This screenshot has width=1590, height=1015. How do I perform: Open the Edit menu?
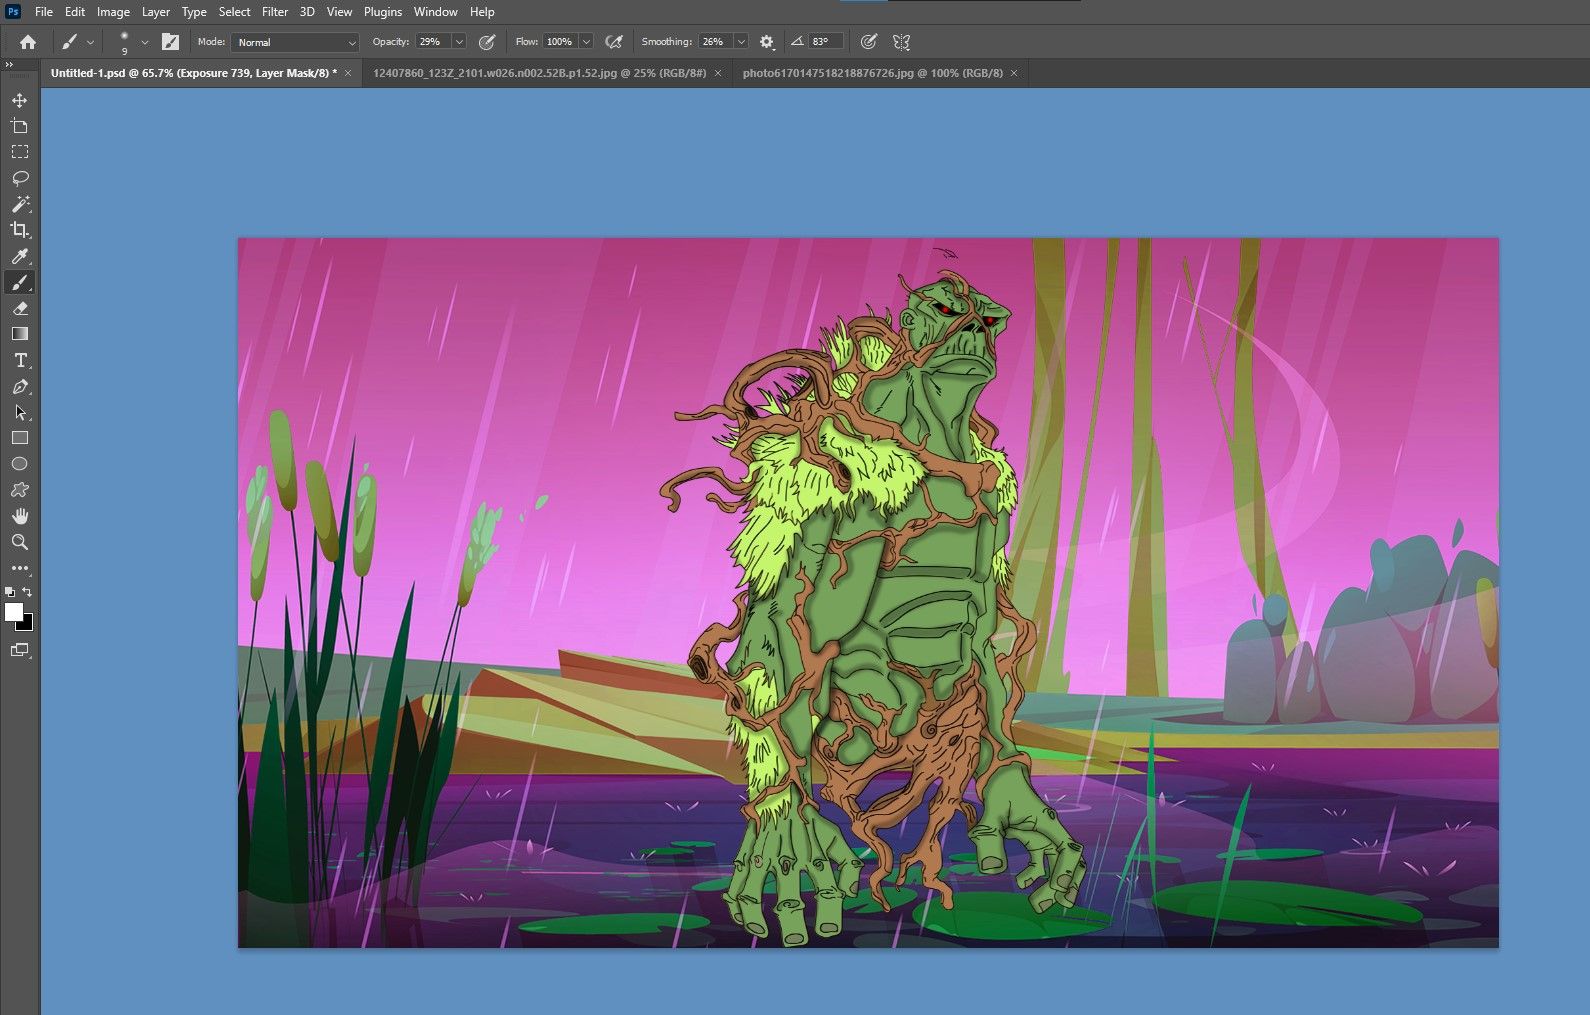pyautogui.click(x=75, y=12)
